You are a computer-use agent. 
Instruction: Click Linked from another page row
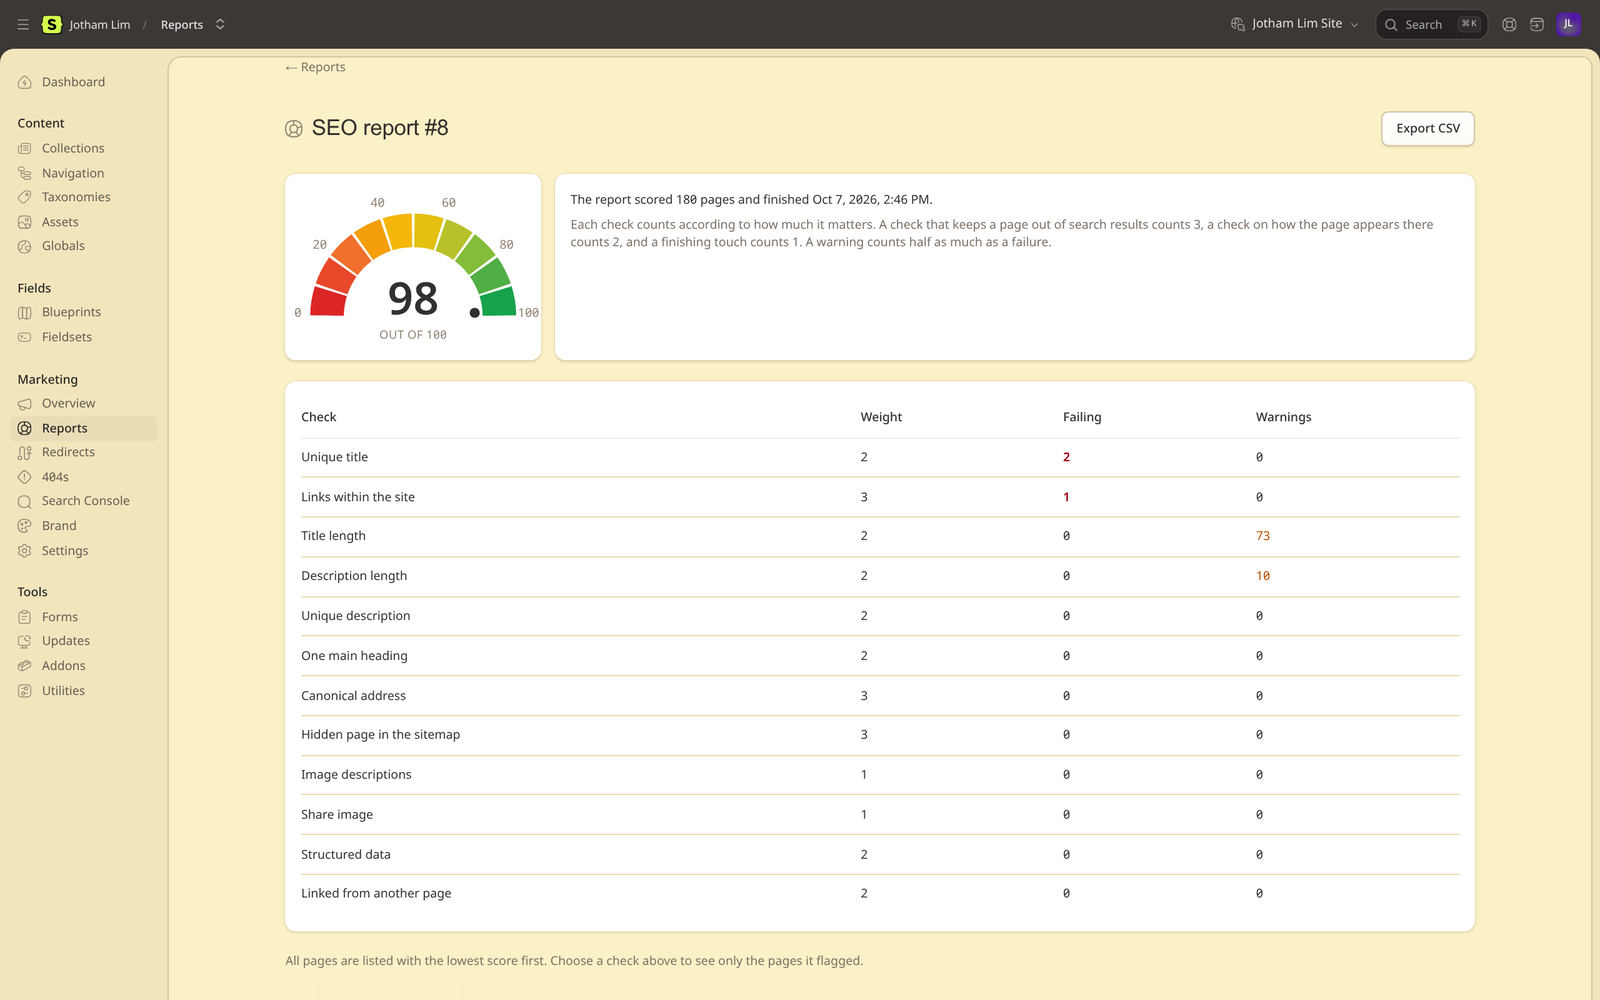[x=880, y=894]
